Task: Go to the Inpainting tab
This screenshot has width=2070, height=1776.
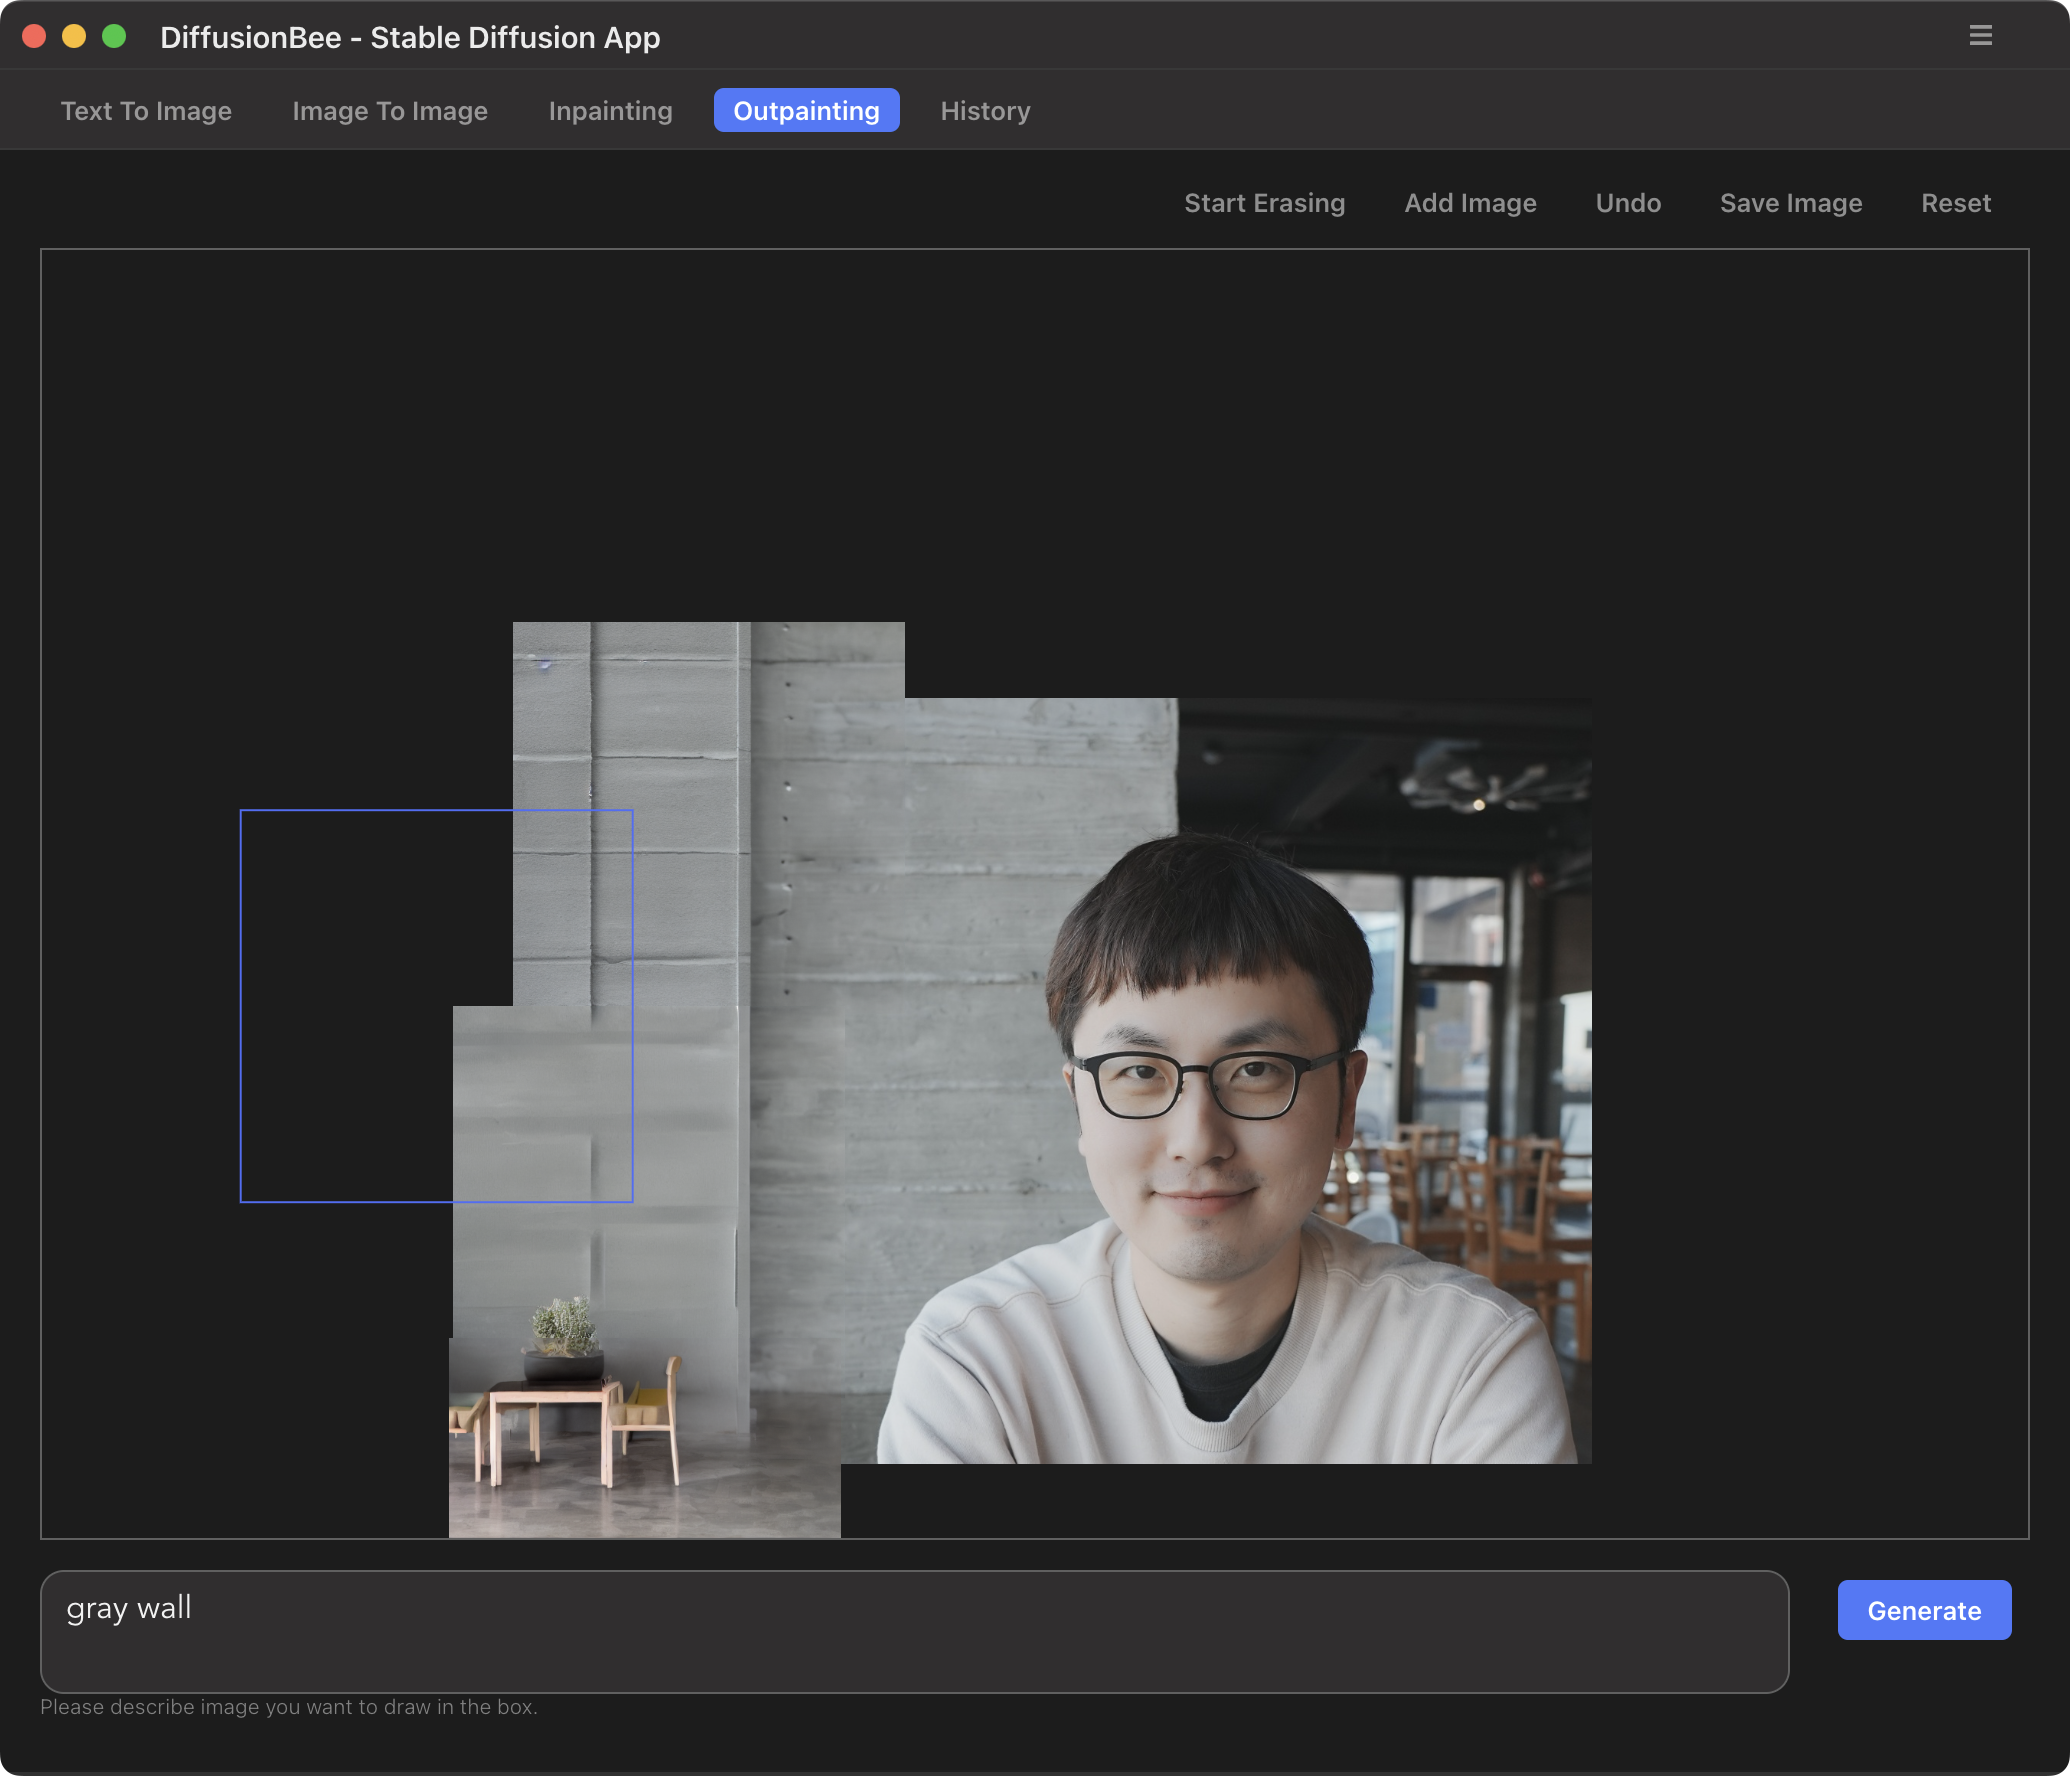Action: [610, 111]
